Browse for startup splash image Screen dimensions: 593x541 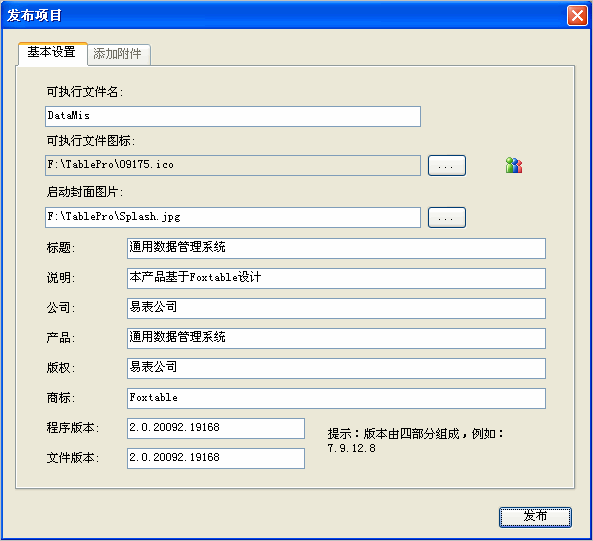point(447,217)
